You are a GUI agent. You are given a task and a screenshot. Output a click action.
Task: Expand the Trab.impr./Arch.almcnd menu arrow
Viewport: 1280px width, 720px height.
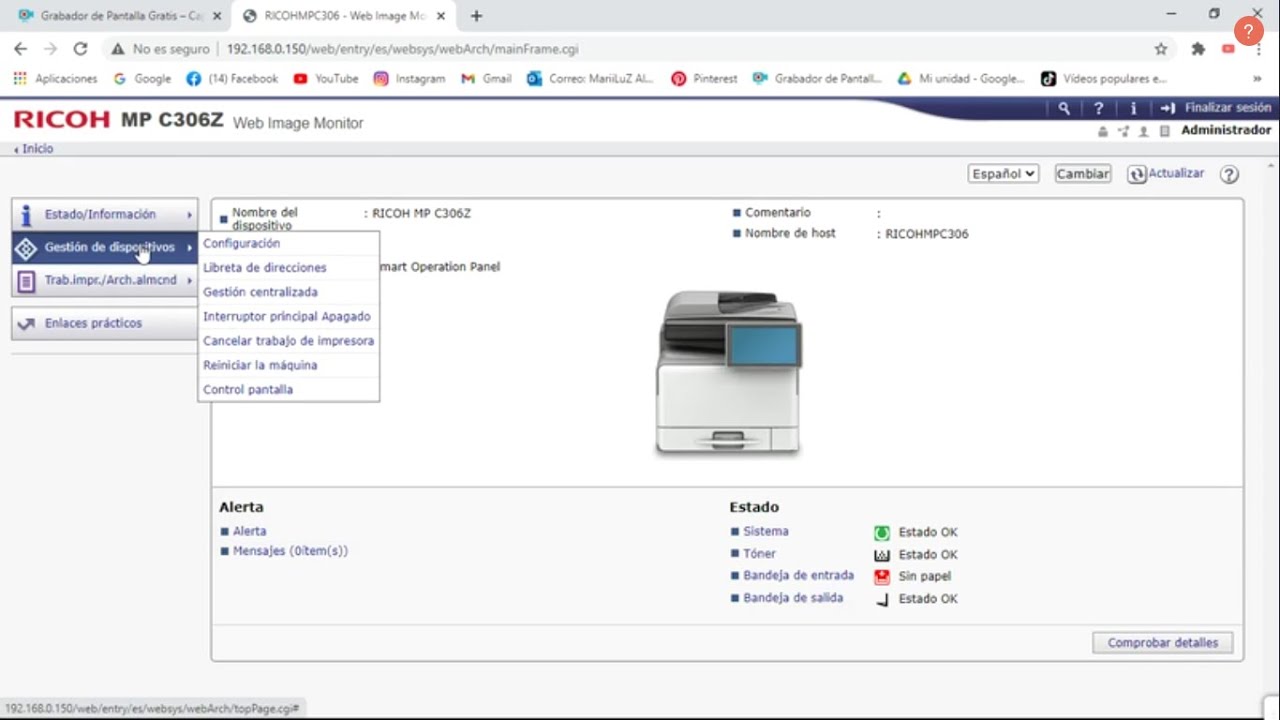[x=189, y=281]
